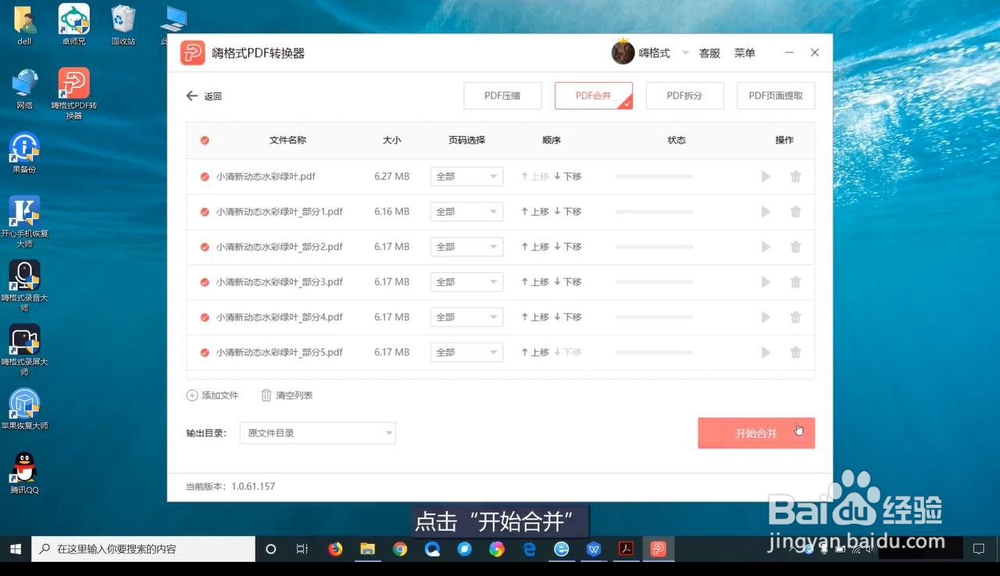1000x576 pixels.
Task: Uncheck the 部分1.pdf file checkbox
Action: [205, 212]
